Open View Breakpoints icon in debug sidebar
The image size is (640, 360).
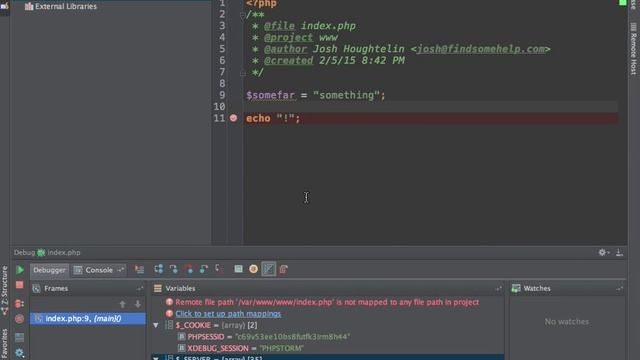19,304
